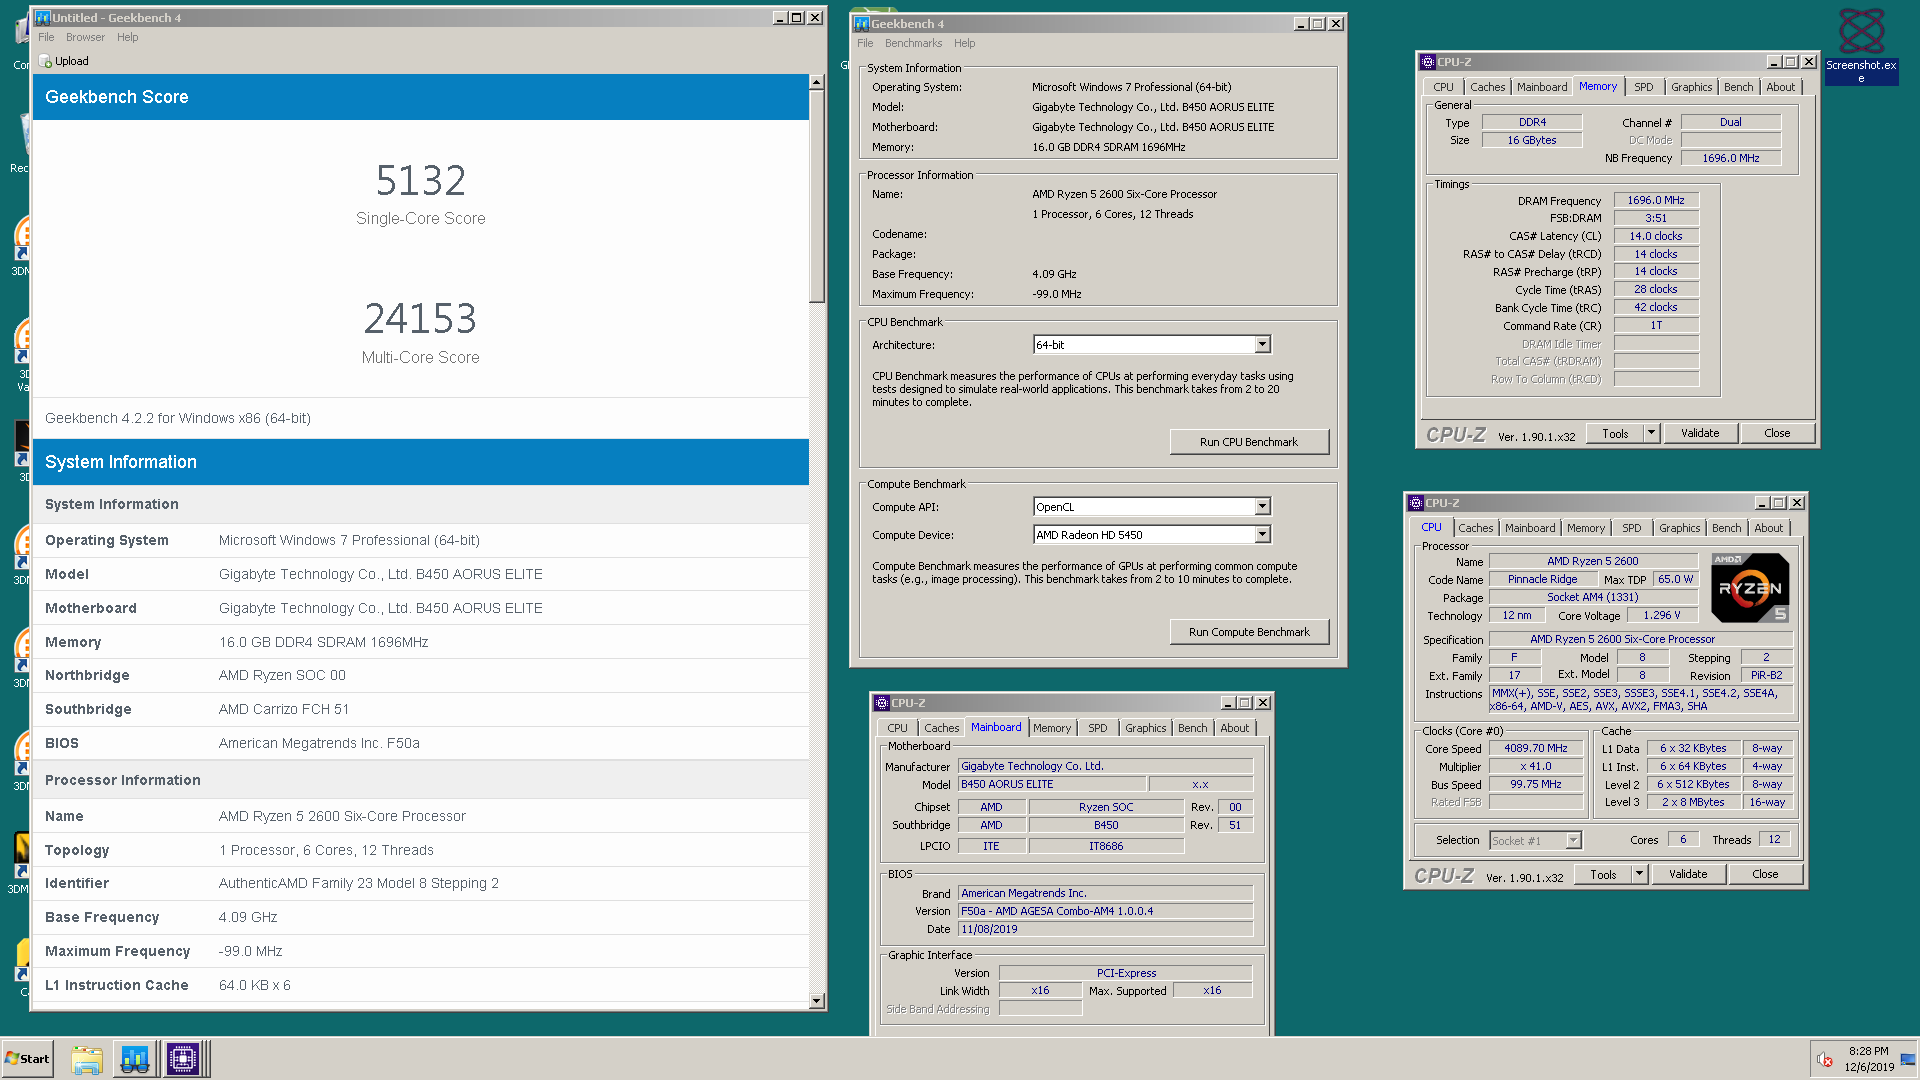
Task: Click the Code Name Pinnacle Ridge field
Action: click(1542, 579)
